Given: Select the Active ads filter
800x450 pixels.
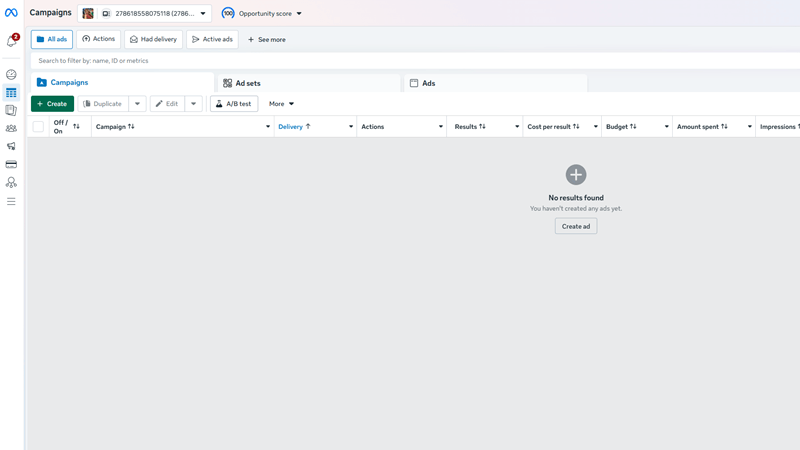Looking at the screenshot, I should coord(212,39).
